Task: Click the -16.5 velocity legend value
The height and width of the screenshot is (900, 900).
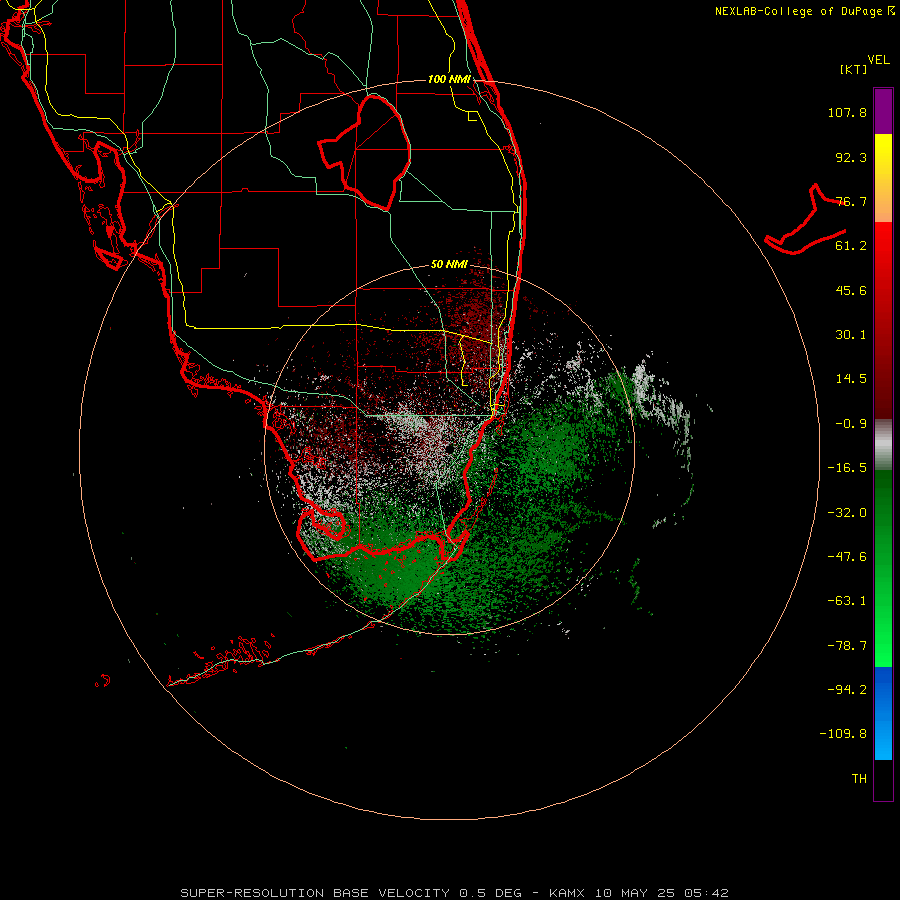Action: click(847, 468)
